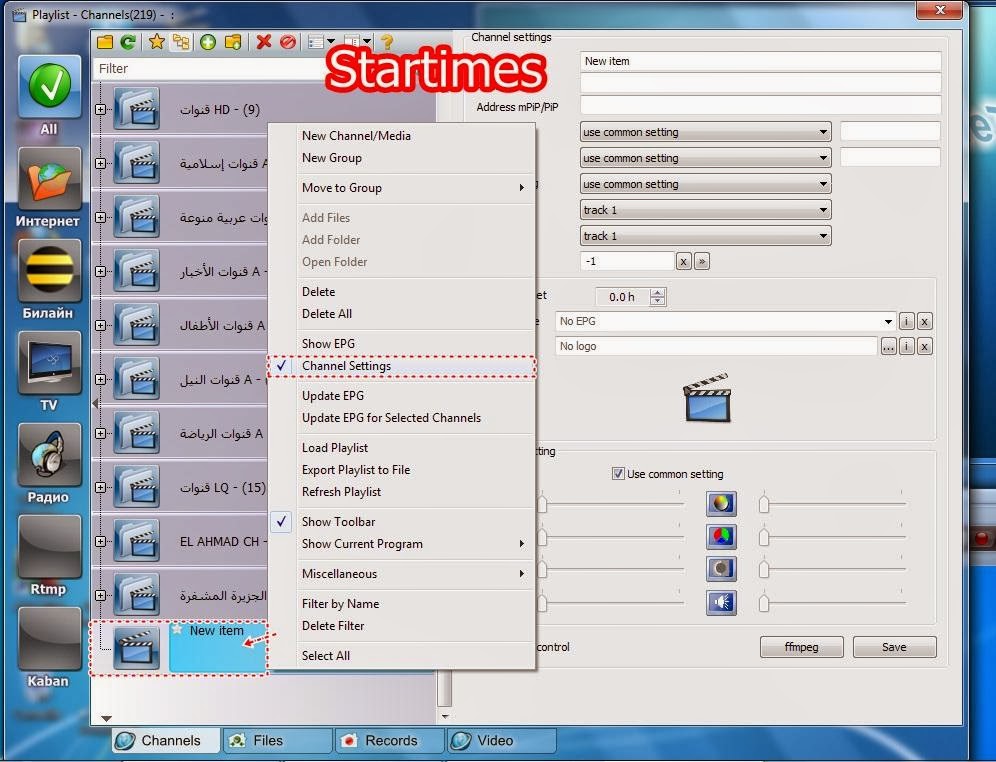Screen dimensions: 996x762
Task: Switch to the Channels bottom tab
Action: pyautogui.click(x=166, y=740)
